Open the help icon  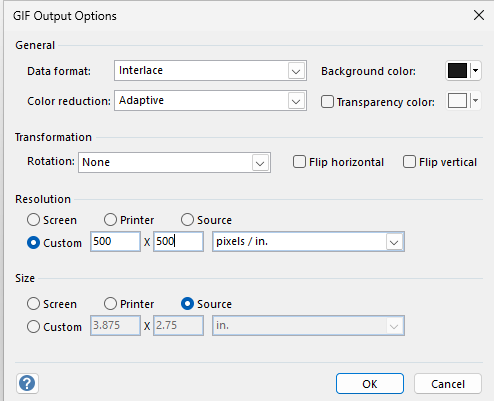point(27,383)
